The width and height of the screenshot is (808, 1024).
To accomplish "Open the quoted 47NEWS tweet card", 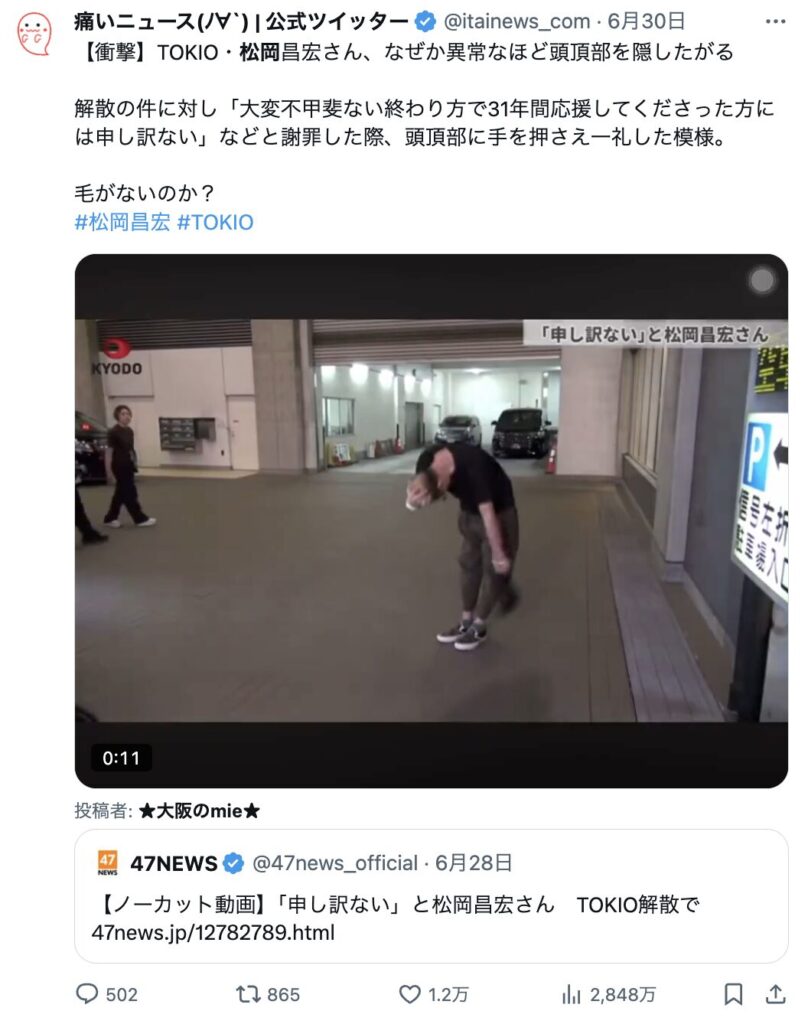I will pyautogui.click(x=431, y=896).
